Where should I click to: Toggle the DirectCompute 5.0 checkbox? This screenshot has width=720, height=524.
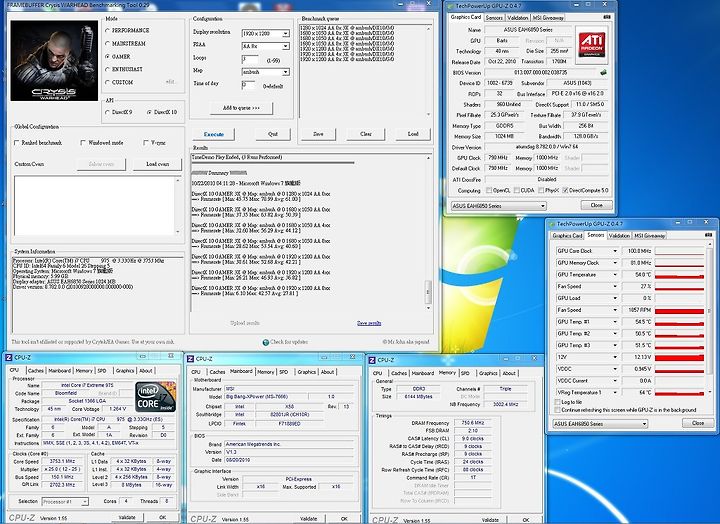click(565, 190)
